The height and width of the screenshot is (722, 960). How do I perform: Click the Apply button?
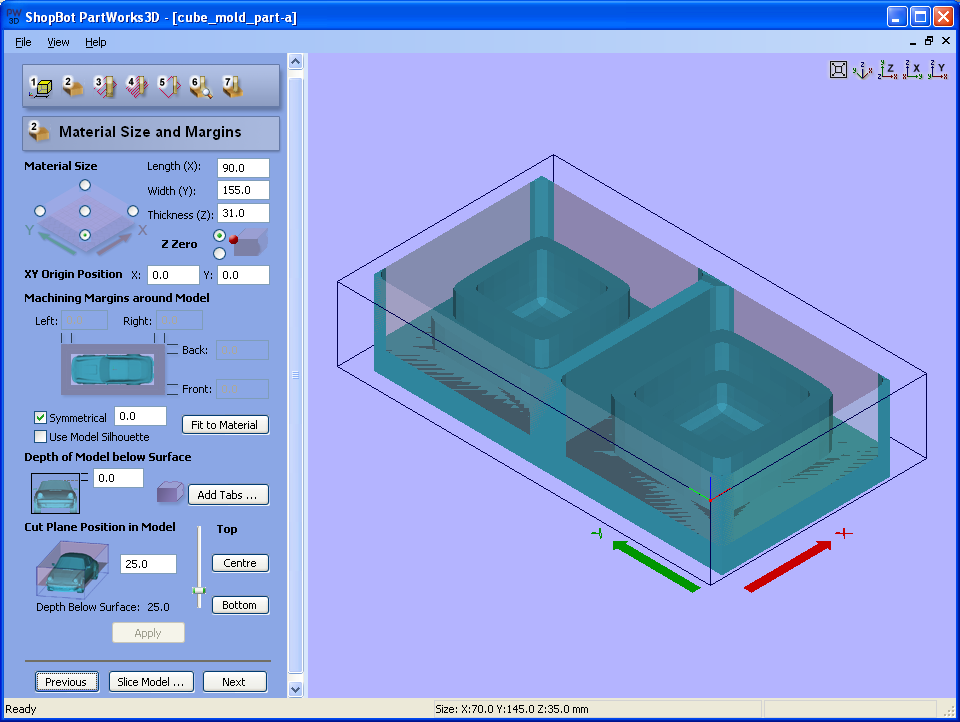(x=148, y=633)
